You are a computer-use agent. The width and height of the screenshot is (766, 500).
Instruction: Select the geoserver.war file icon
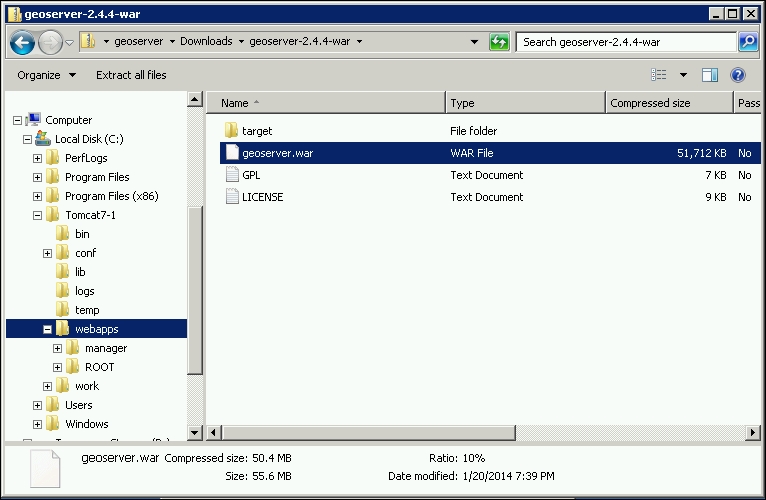232,153
